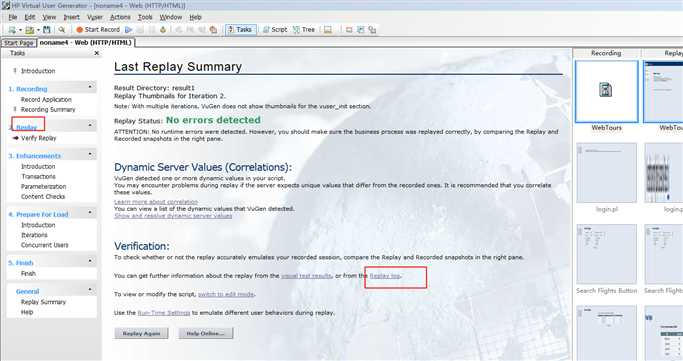This screenshot has width=683, height=361.
Task: Click the Start Record button
Action: pos(98,30)
